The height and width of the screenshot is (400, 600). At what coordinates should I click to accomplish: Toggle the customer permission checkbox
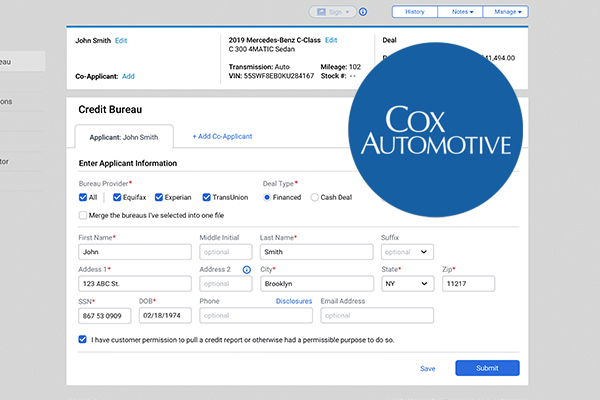pos(83,340)
